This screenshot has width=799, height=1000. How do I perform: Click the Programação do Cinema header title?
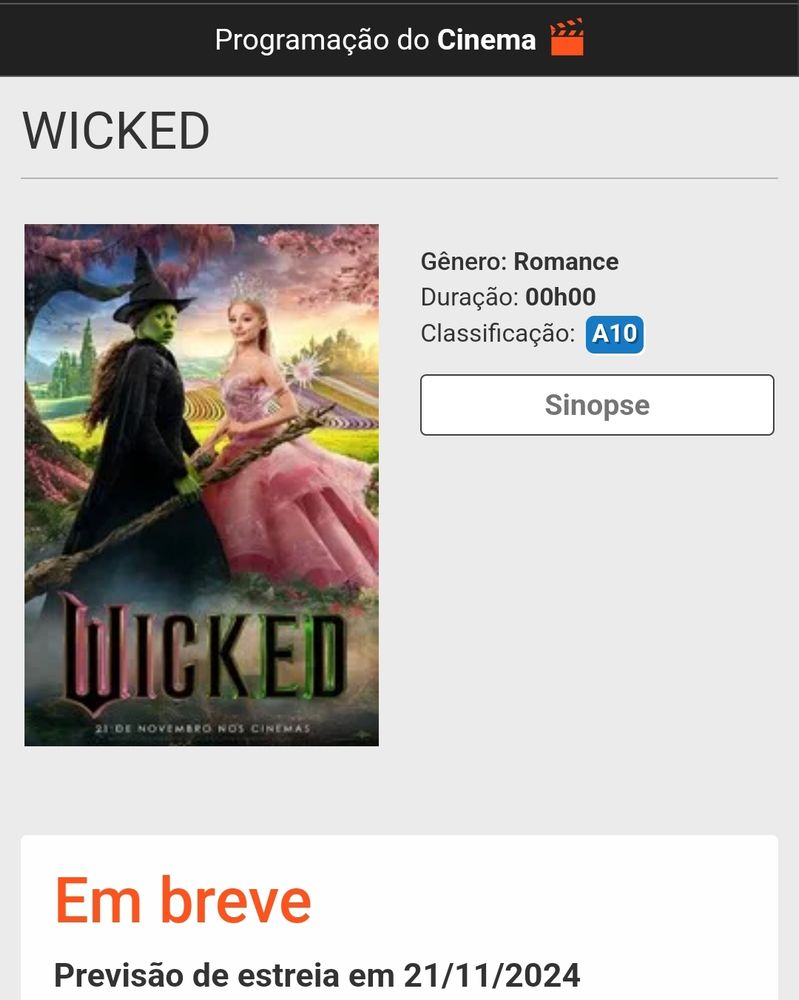click(x=375, y=40)
